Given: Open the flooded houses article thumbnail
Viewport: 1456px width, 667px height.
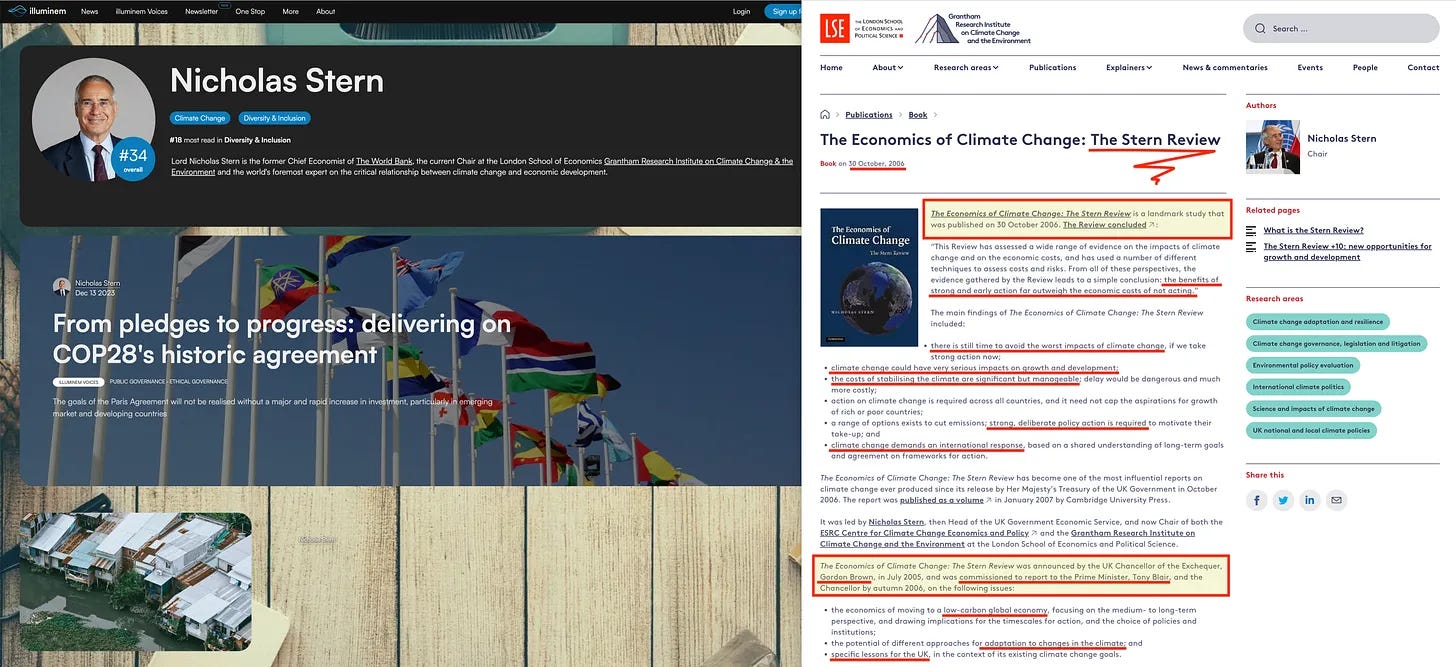Looking at the screenshot, I should coord(135,581).
